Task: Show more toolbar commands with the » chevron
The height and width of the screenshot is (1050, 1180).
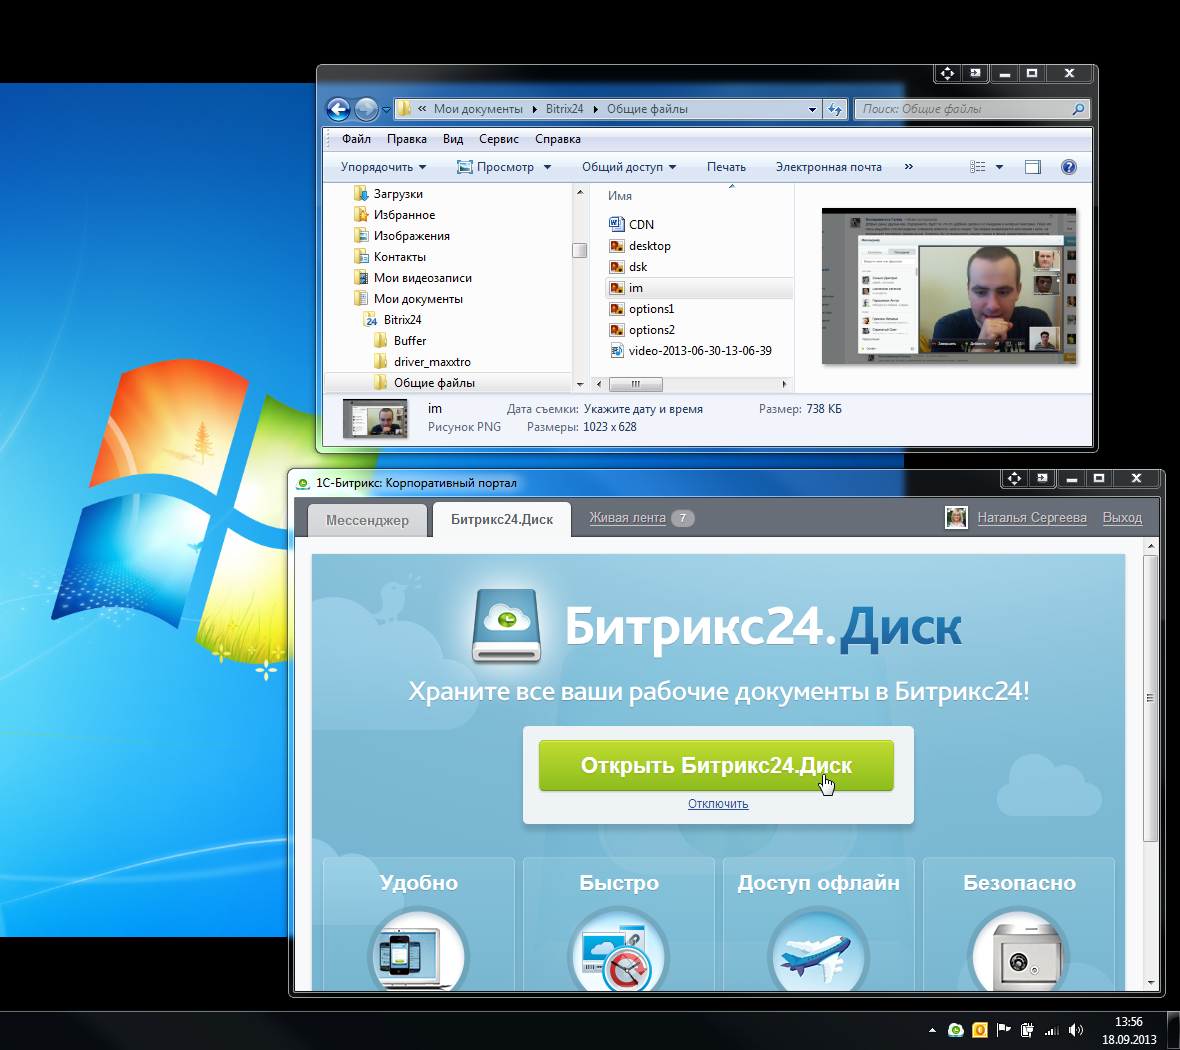Action: pyautogui.click(x=908, y=166)
